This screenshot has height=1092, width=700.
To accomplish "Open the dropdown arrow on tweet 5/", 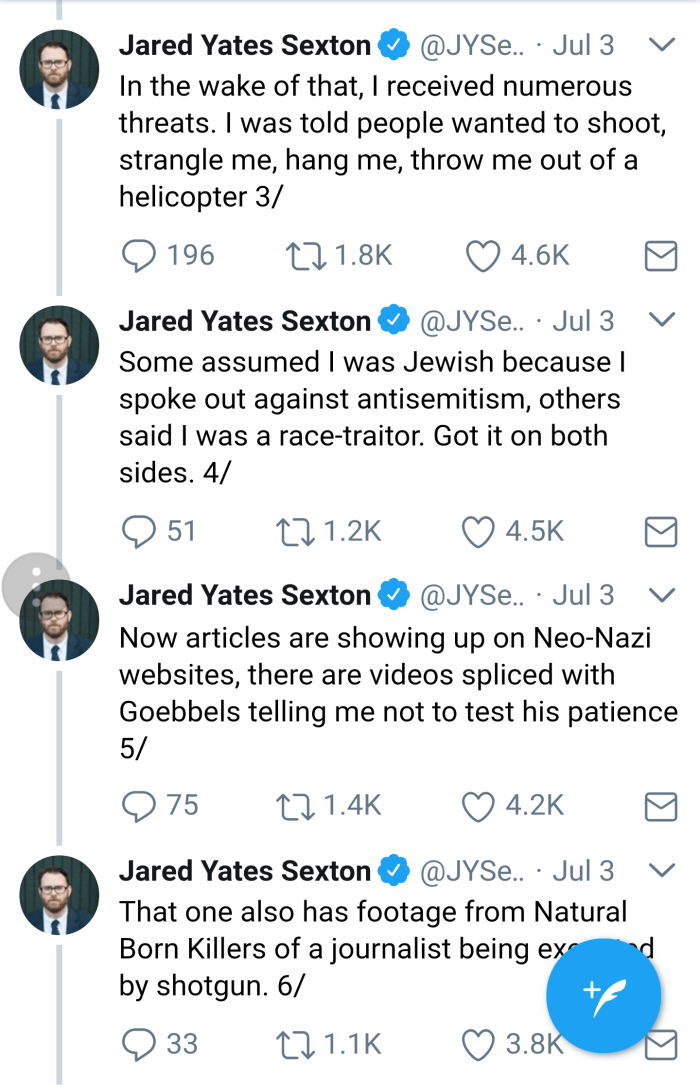I will (662, 595).
